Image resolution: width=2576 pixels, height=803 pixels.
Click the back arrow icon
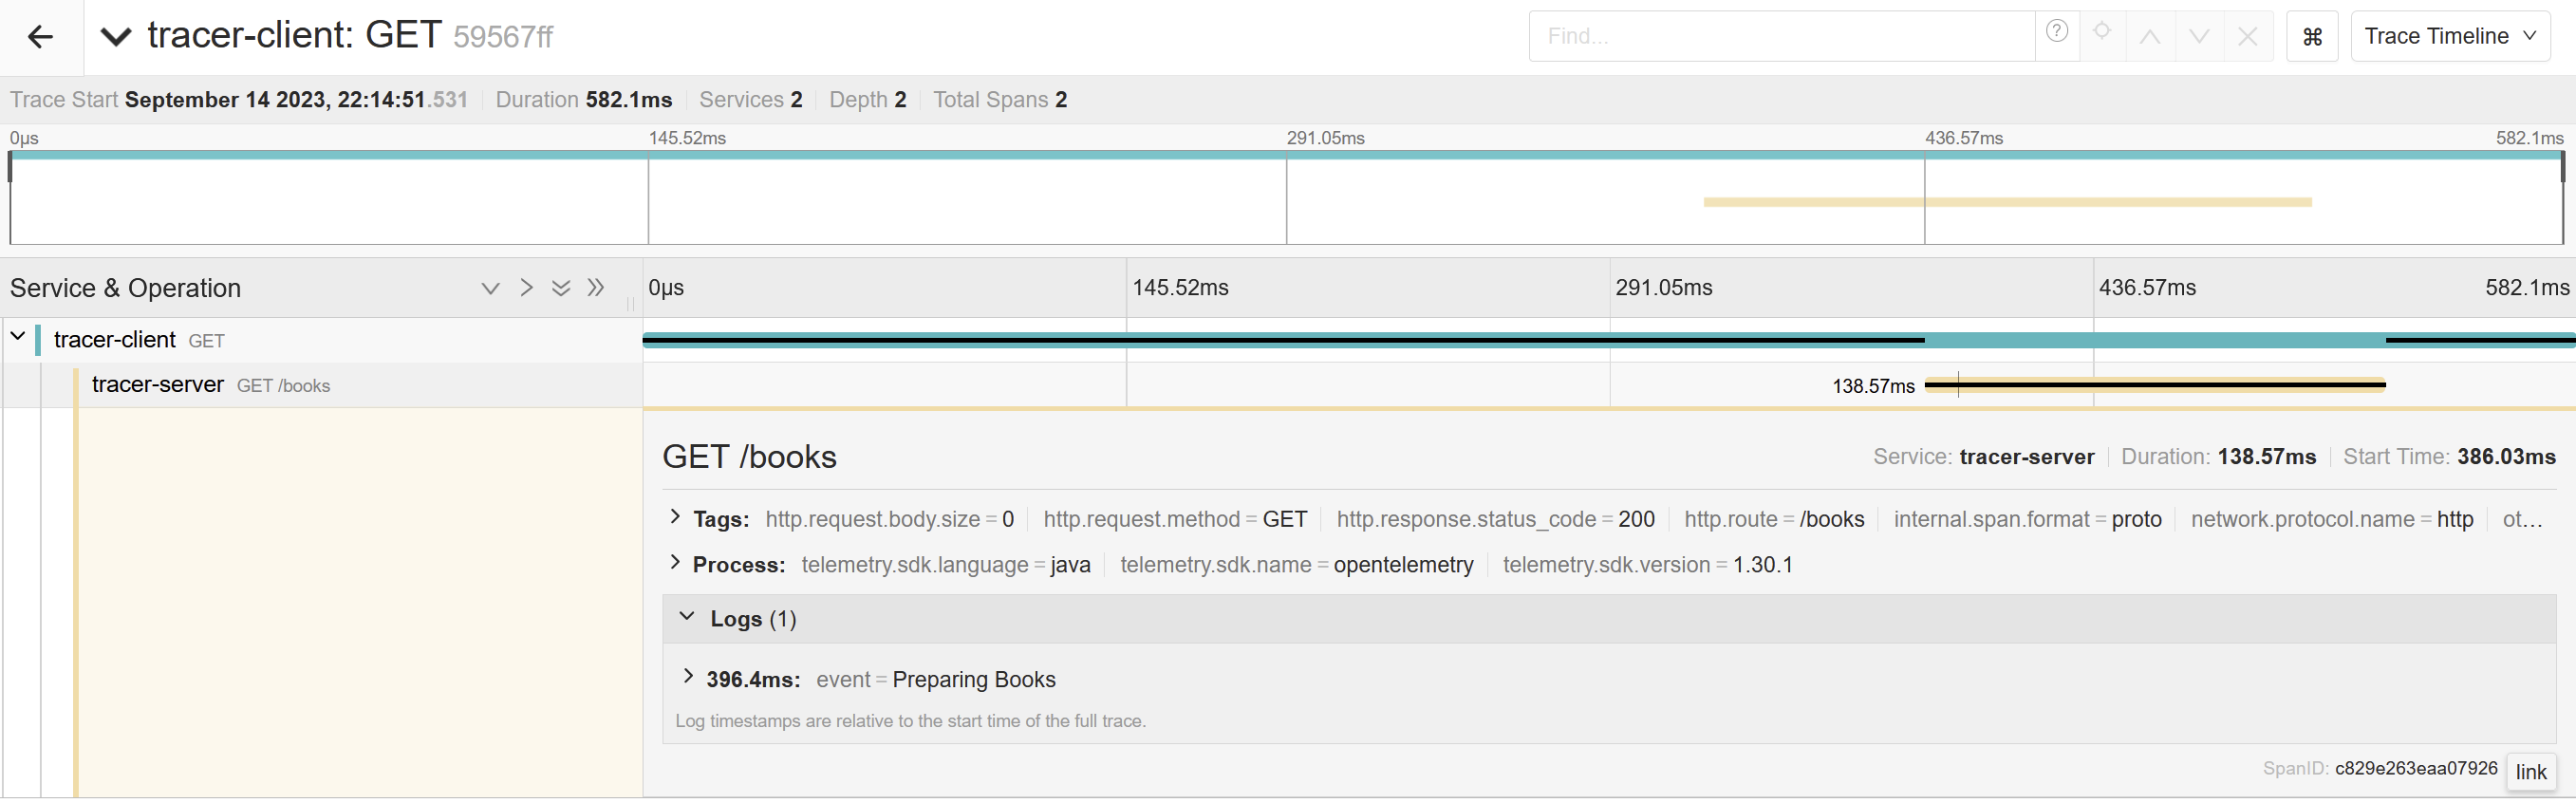tap(40, 38)
